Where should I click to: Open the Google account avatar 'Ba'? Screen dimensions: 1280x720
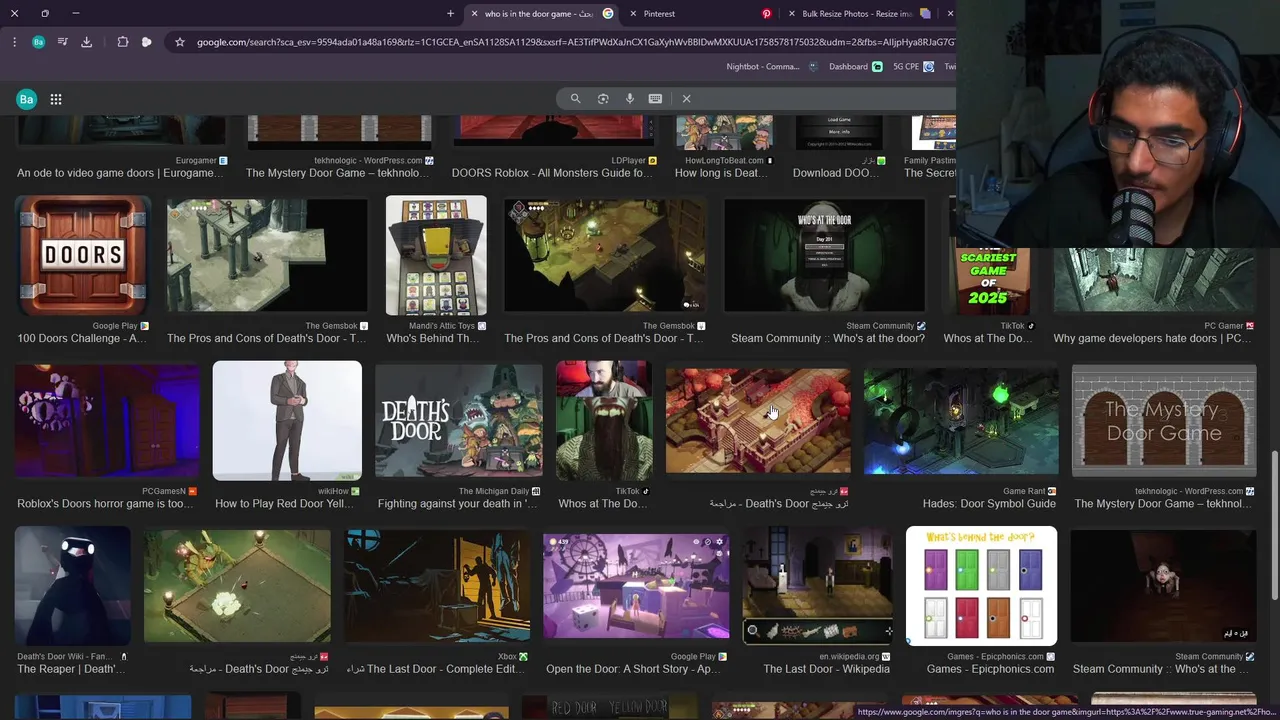click(x=26, y=99)
